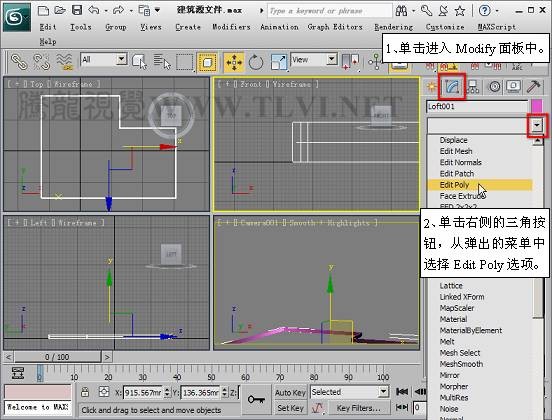Open the View reference coordinate dropdown
This screenshot has width=552, height=420.
314,59
